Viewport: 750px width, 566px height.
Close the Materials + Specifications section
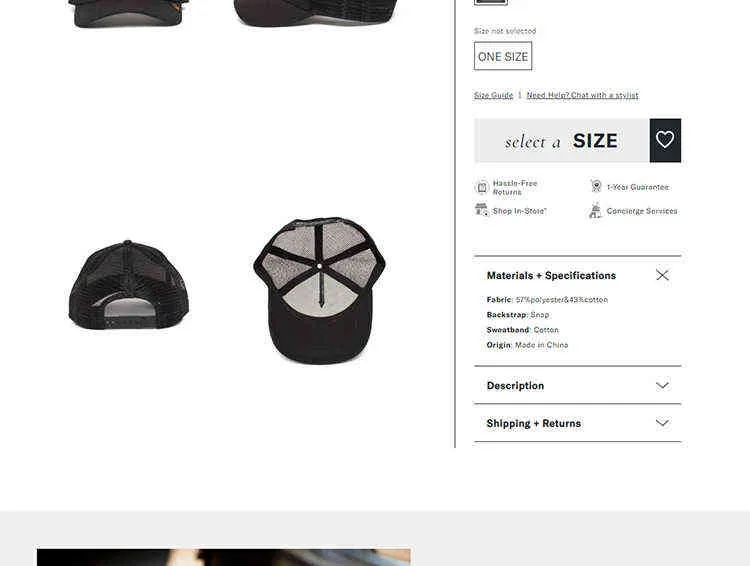point(662,275)
